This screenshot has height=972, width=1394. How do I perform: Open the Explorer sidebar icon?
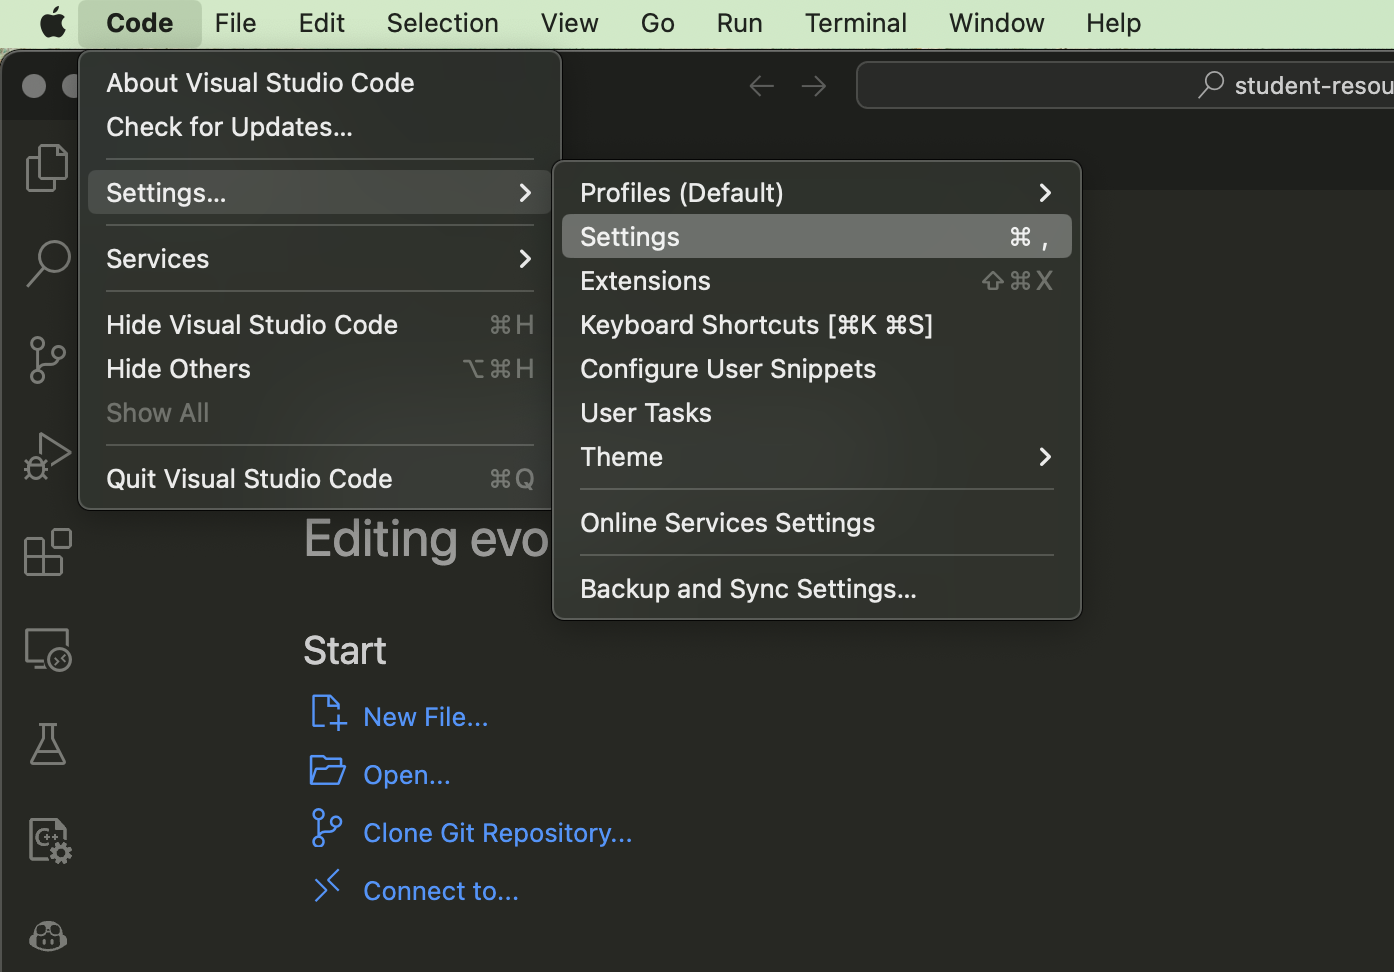pos(47,168)
